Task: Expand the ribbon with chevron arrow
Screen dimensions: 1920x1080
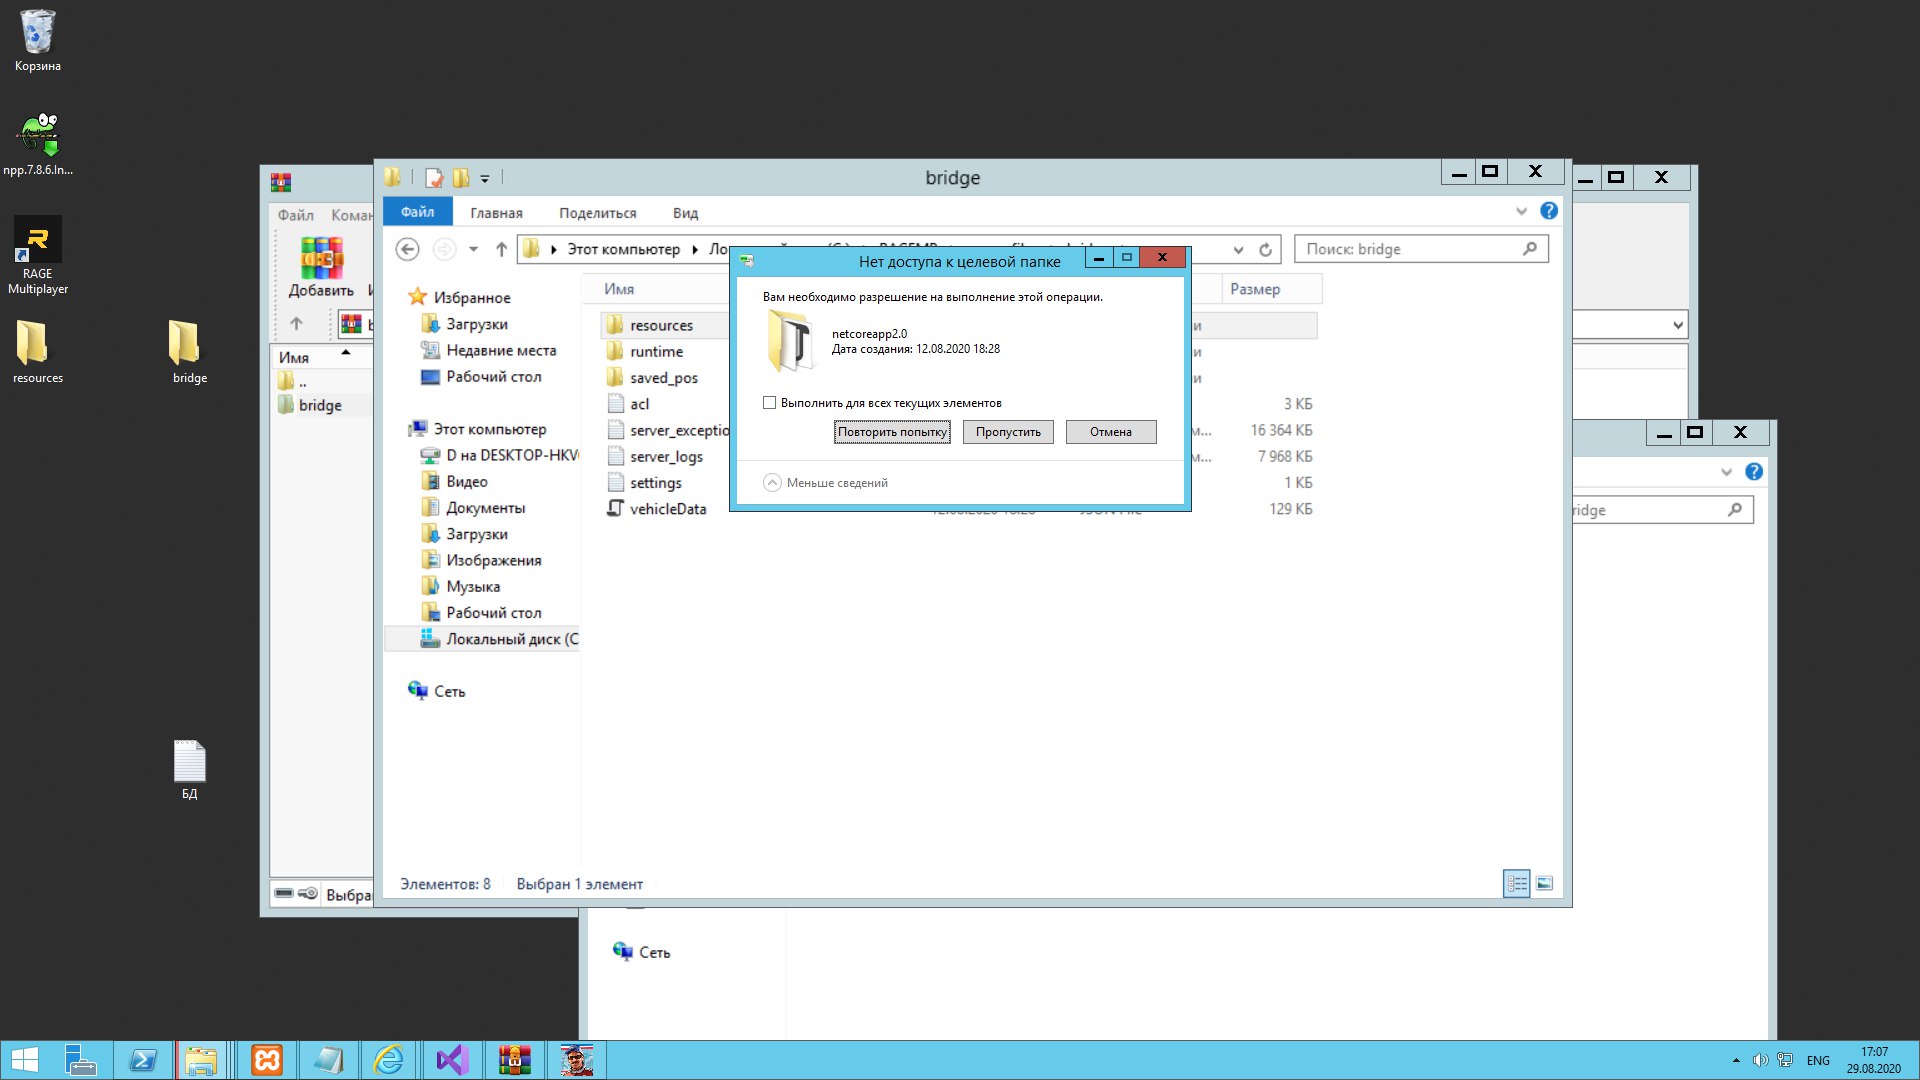Action: click(x=1521, y=211)
